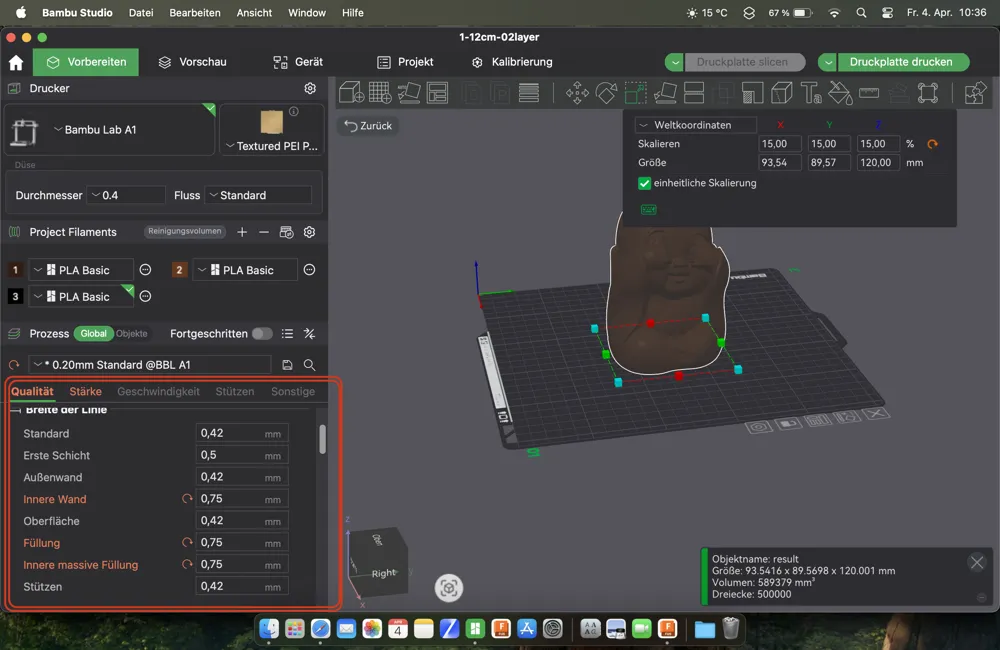Select the Move tool
This screenshot has width=1000, height=650.
coord(577,92)
